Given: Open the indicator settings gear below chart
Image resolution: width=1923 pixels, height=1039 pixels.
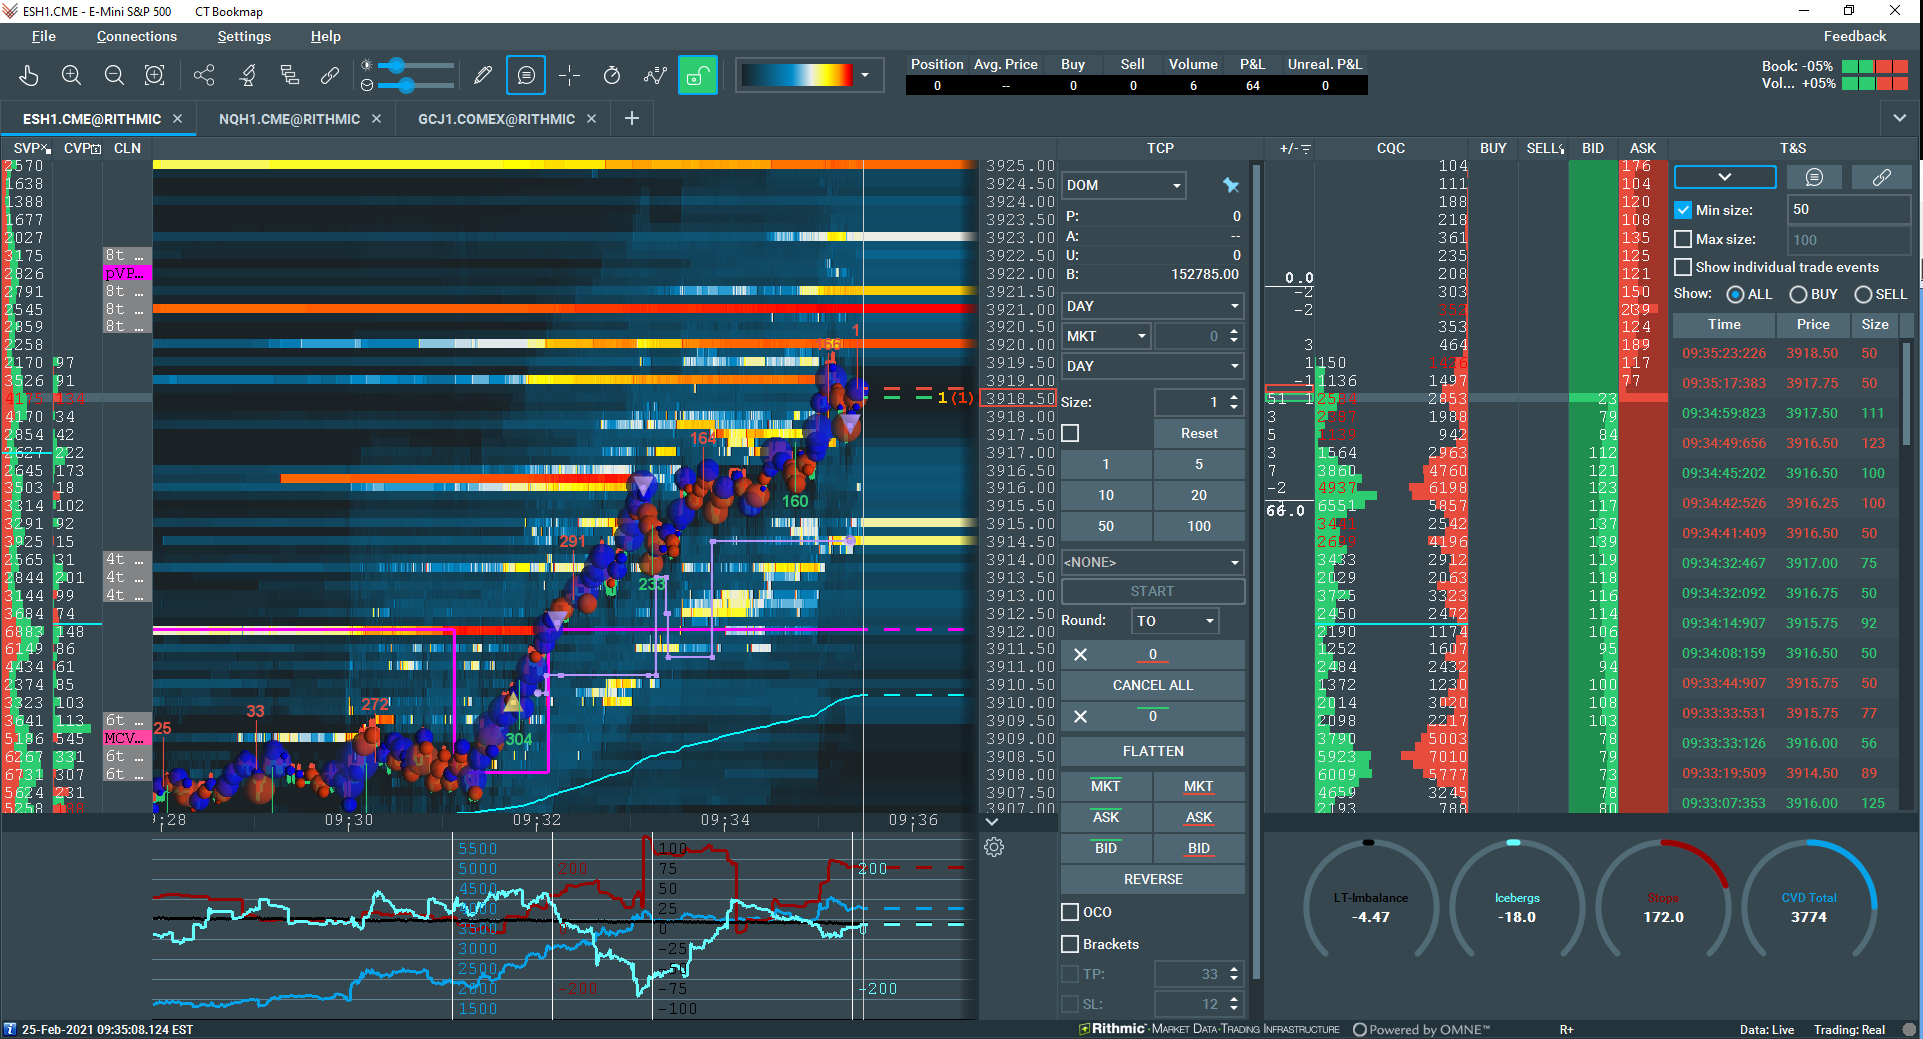Looking at the screenshot, I should [994, 847].
